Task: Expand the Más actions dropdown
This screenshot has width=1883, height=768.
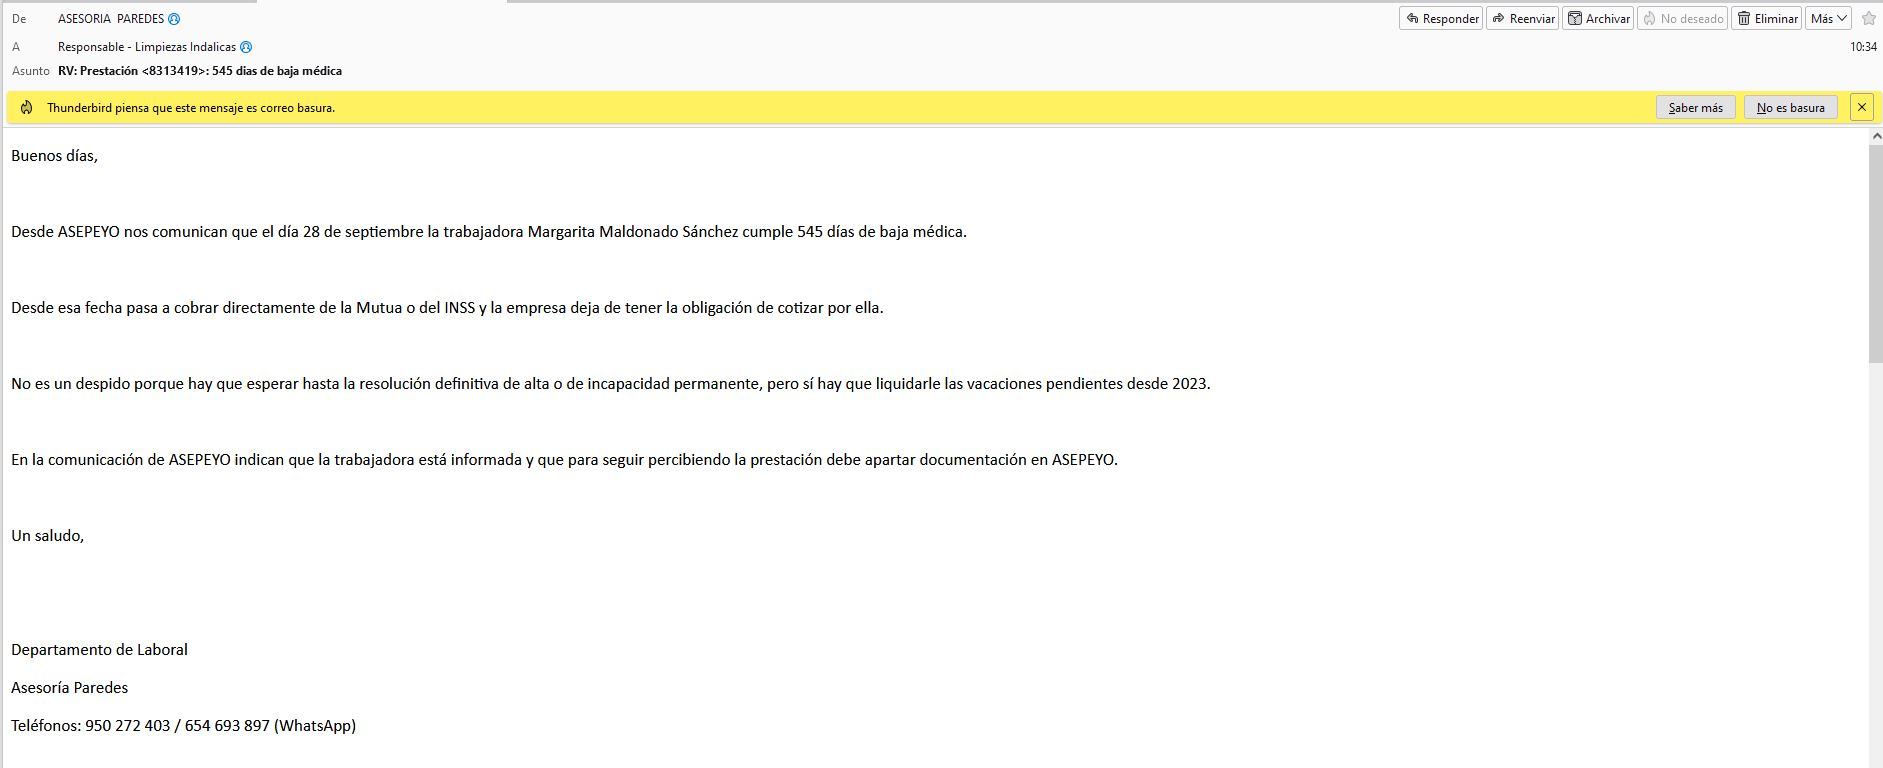Action: tap(1829, 18)
